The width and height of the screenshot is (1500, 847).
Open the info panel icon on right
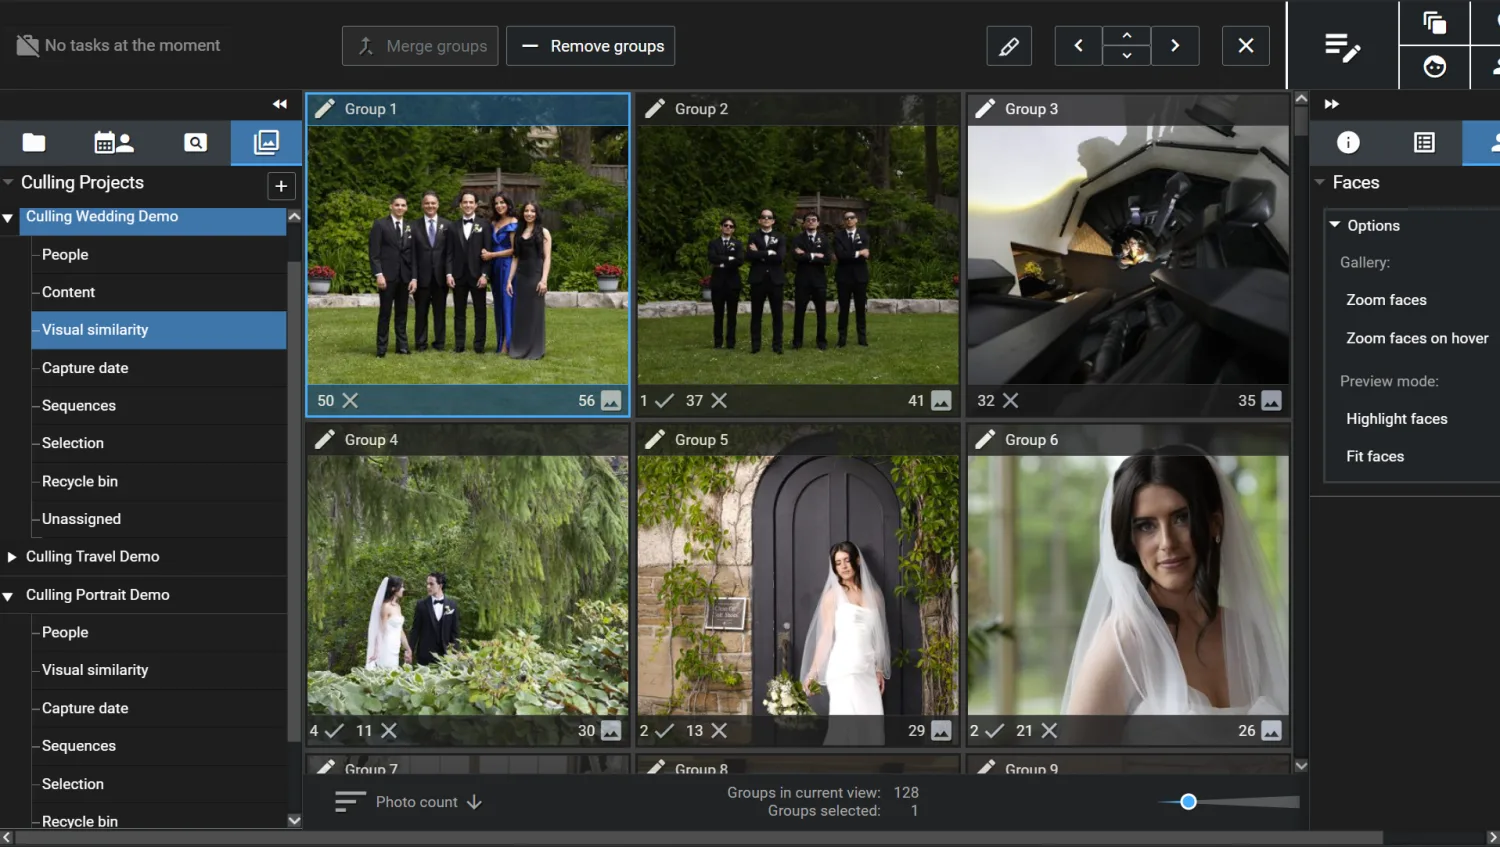pos(1348,142)
